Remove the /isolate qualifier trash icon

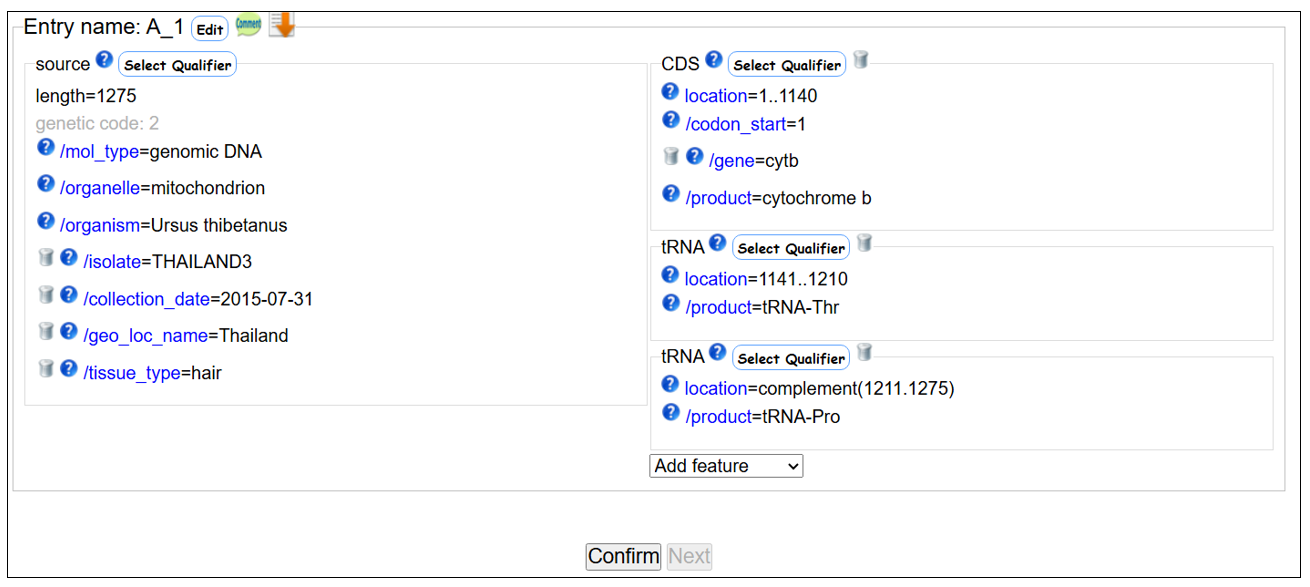pyautogui.click(x=45, y=259)
